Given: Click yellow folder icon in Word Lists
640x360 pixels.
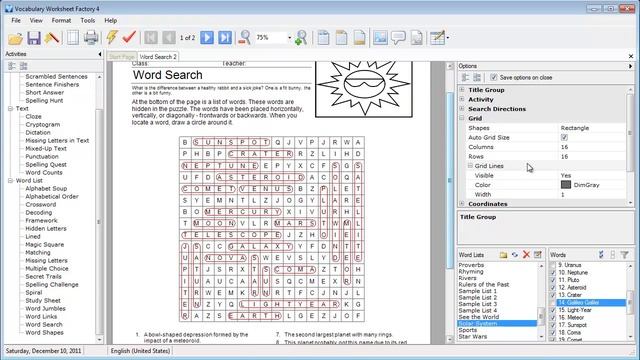Looking at the screenshot, I should (x=503, y=255).
